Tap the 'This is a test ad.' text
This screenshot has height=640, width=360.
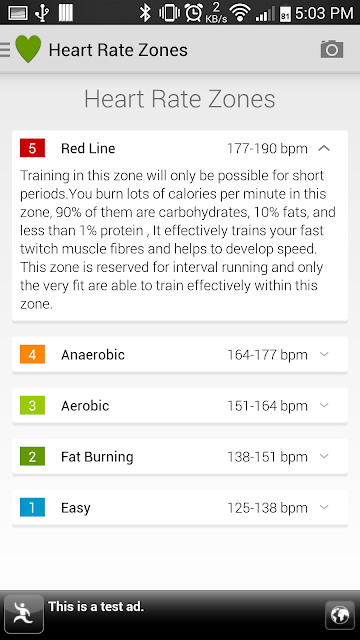click(x=96, y=607)
